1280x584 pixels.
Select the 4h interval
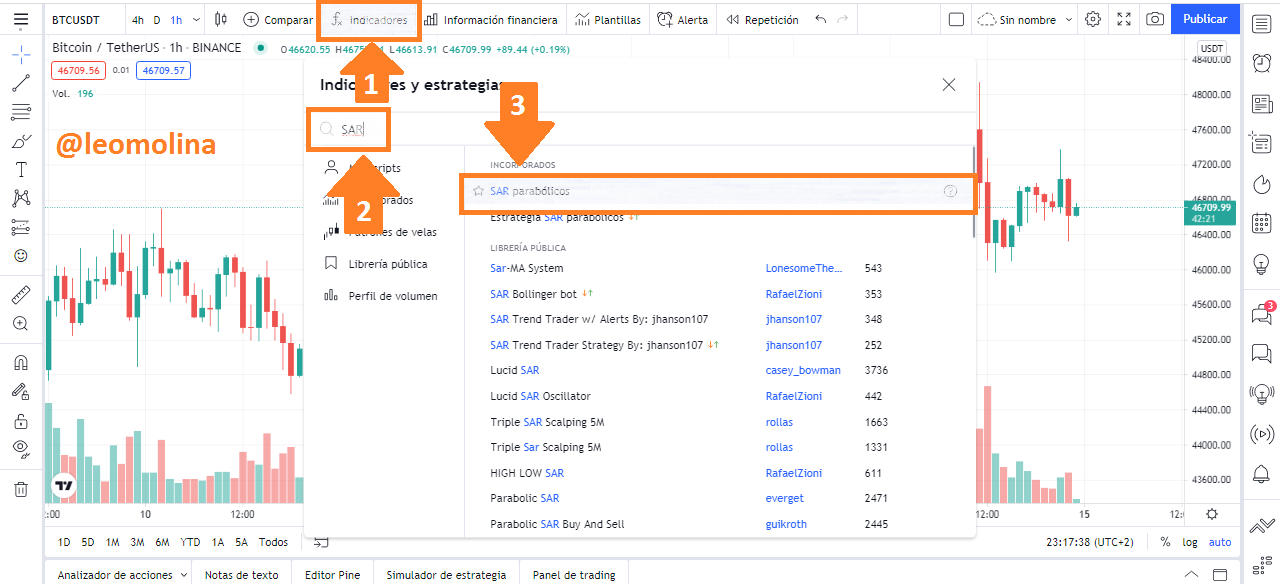click(x=138, y=19)
